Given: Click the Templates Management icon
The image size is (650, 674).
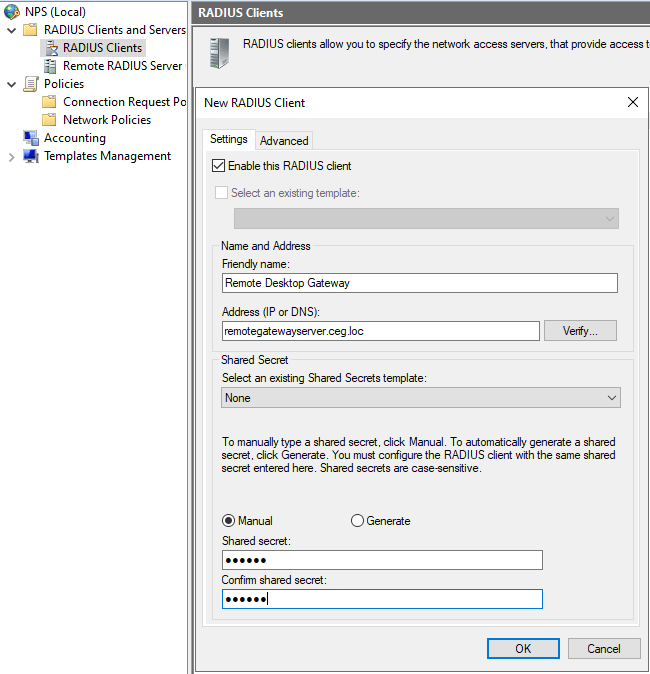Looking at the screenshot, I should coord(30,156).
